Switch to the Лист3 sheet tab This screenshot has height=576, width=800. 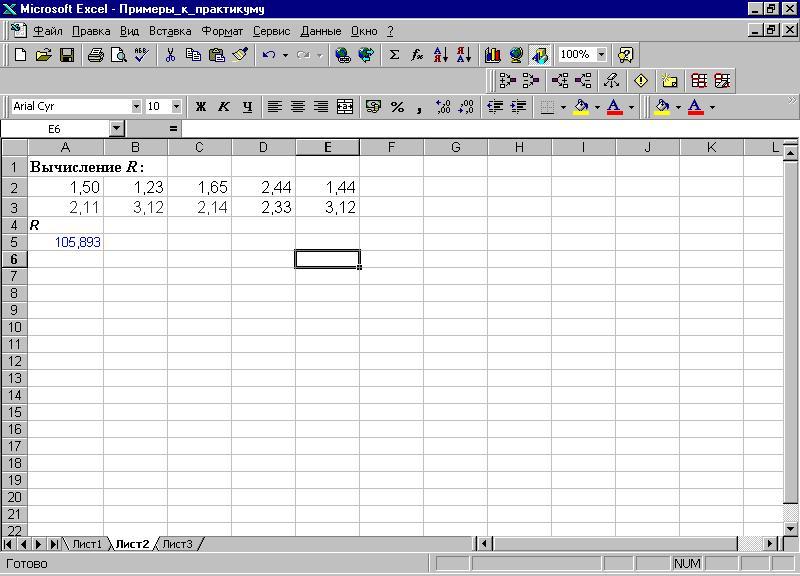(x=178, y=544)
